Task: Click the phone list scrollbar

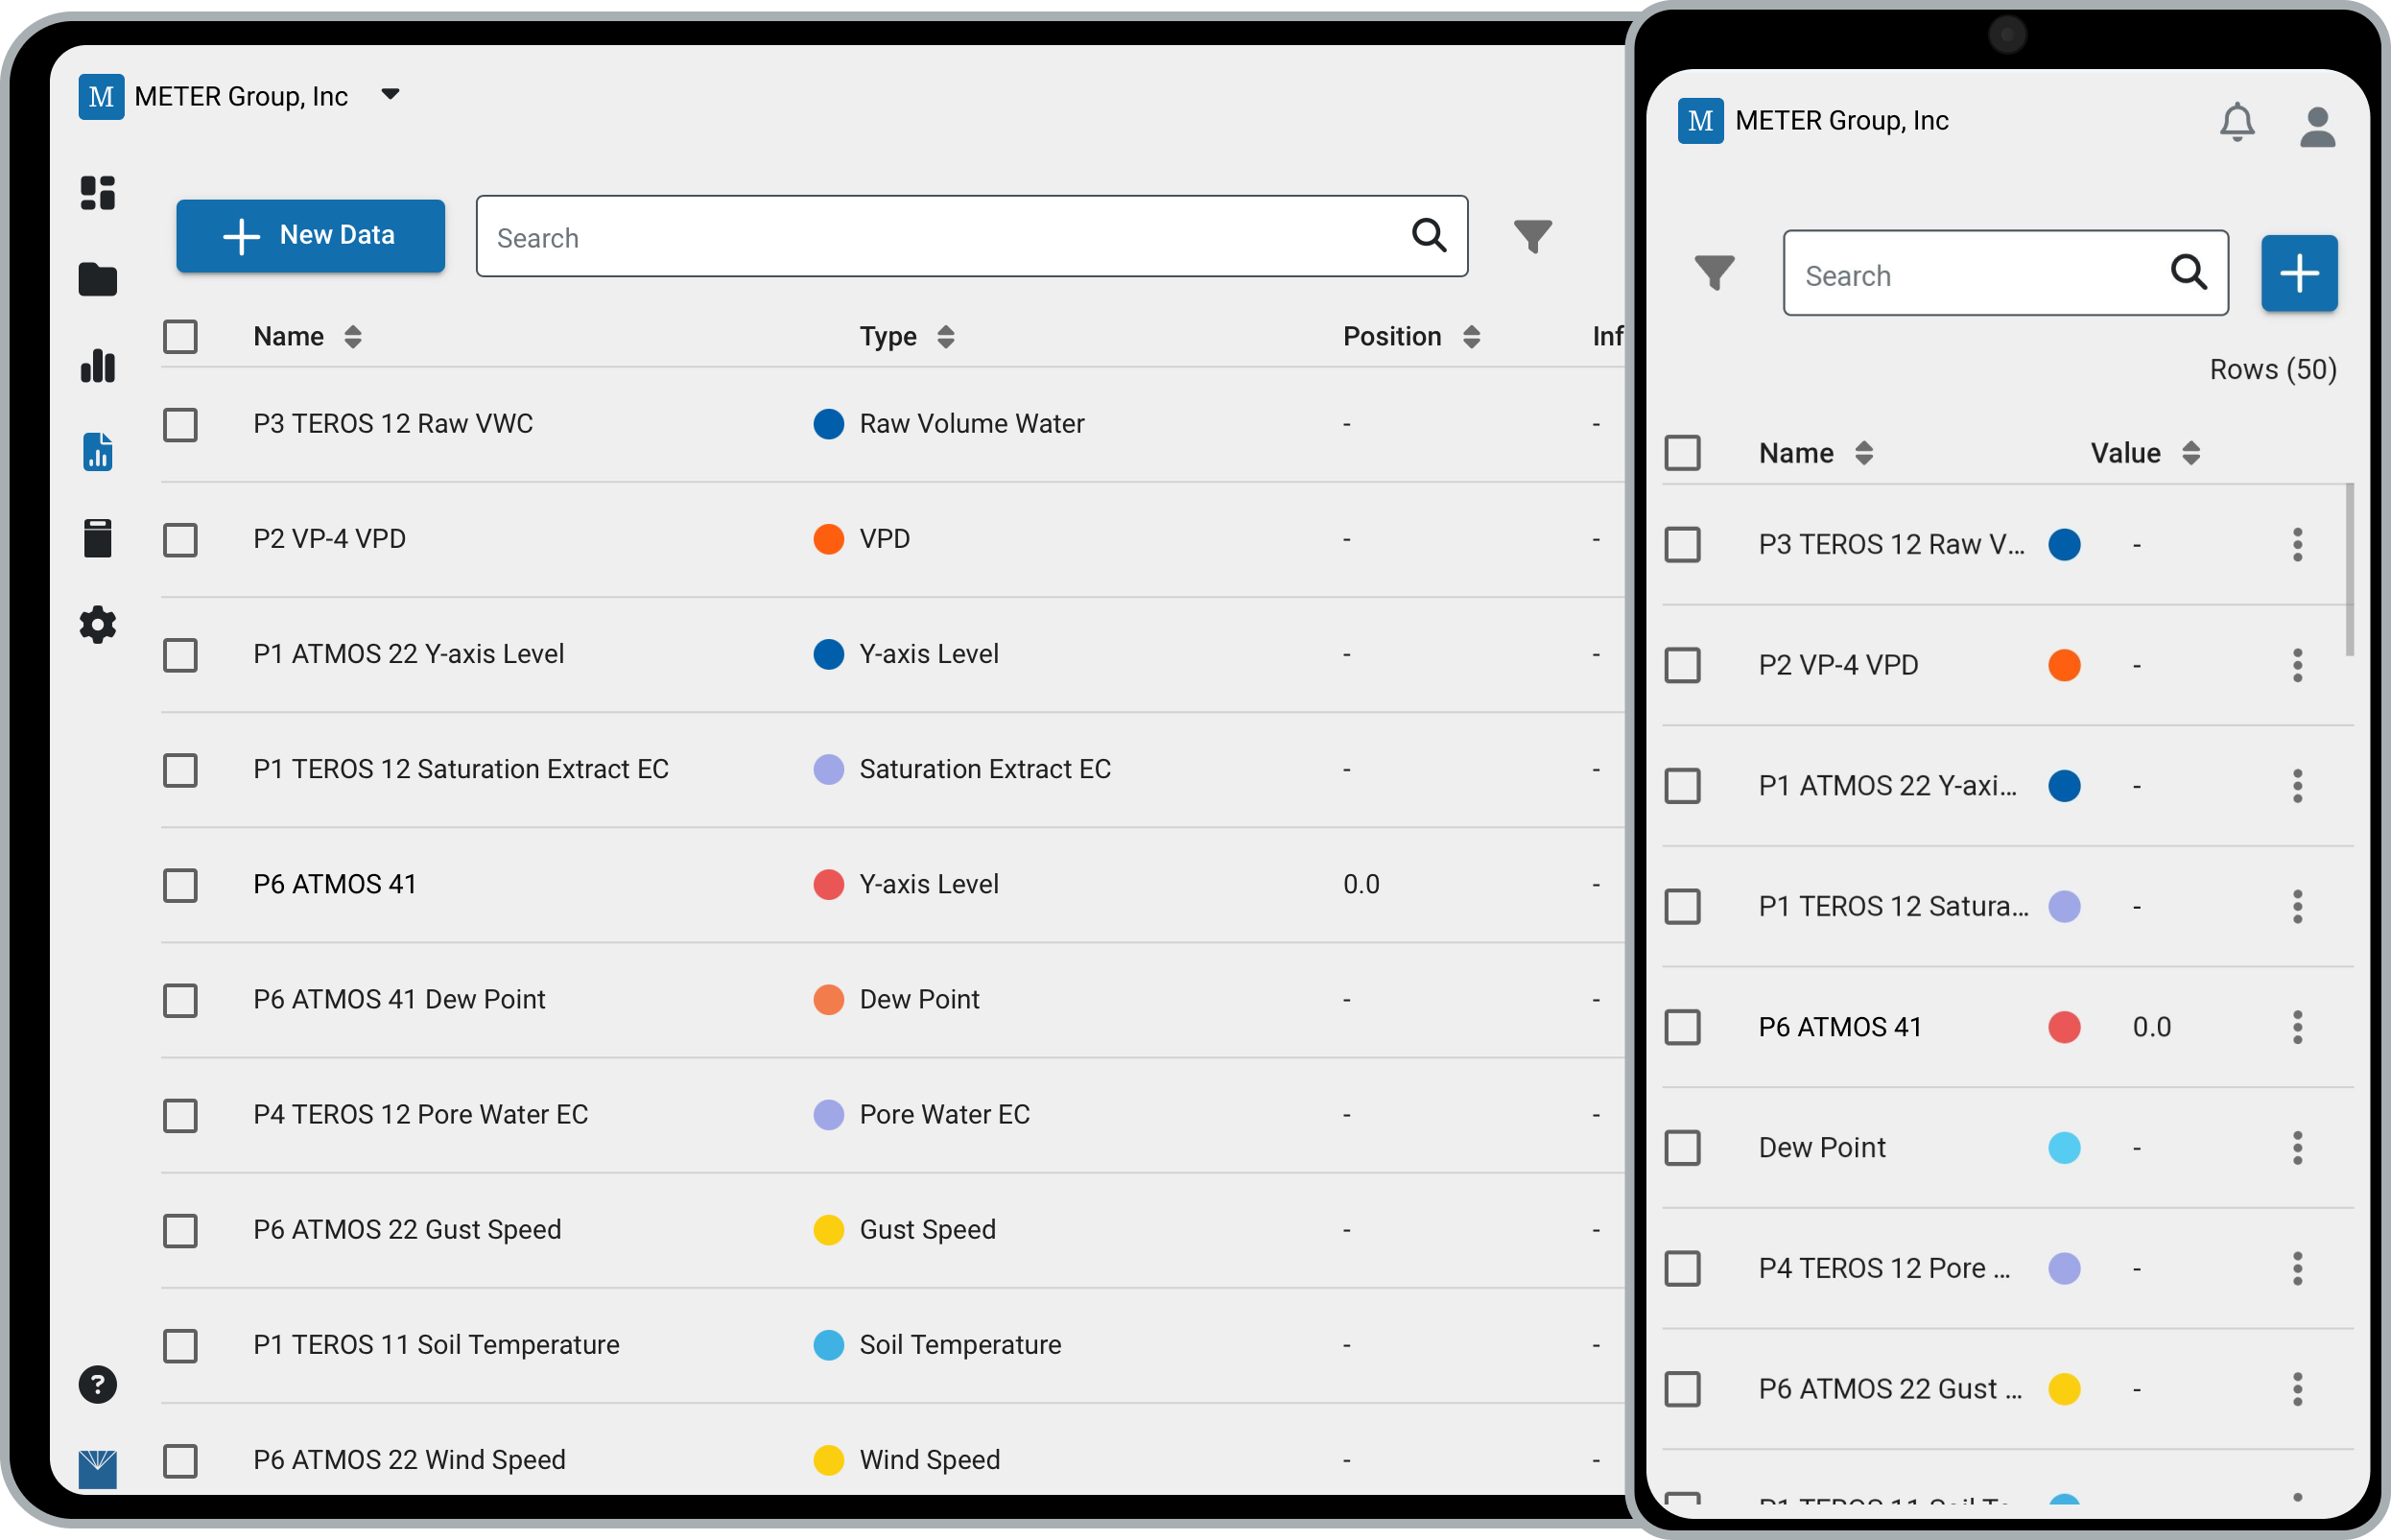Action: coord(2348,570)
